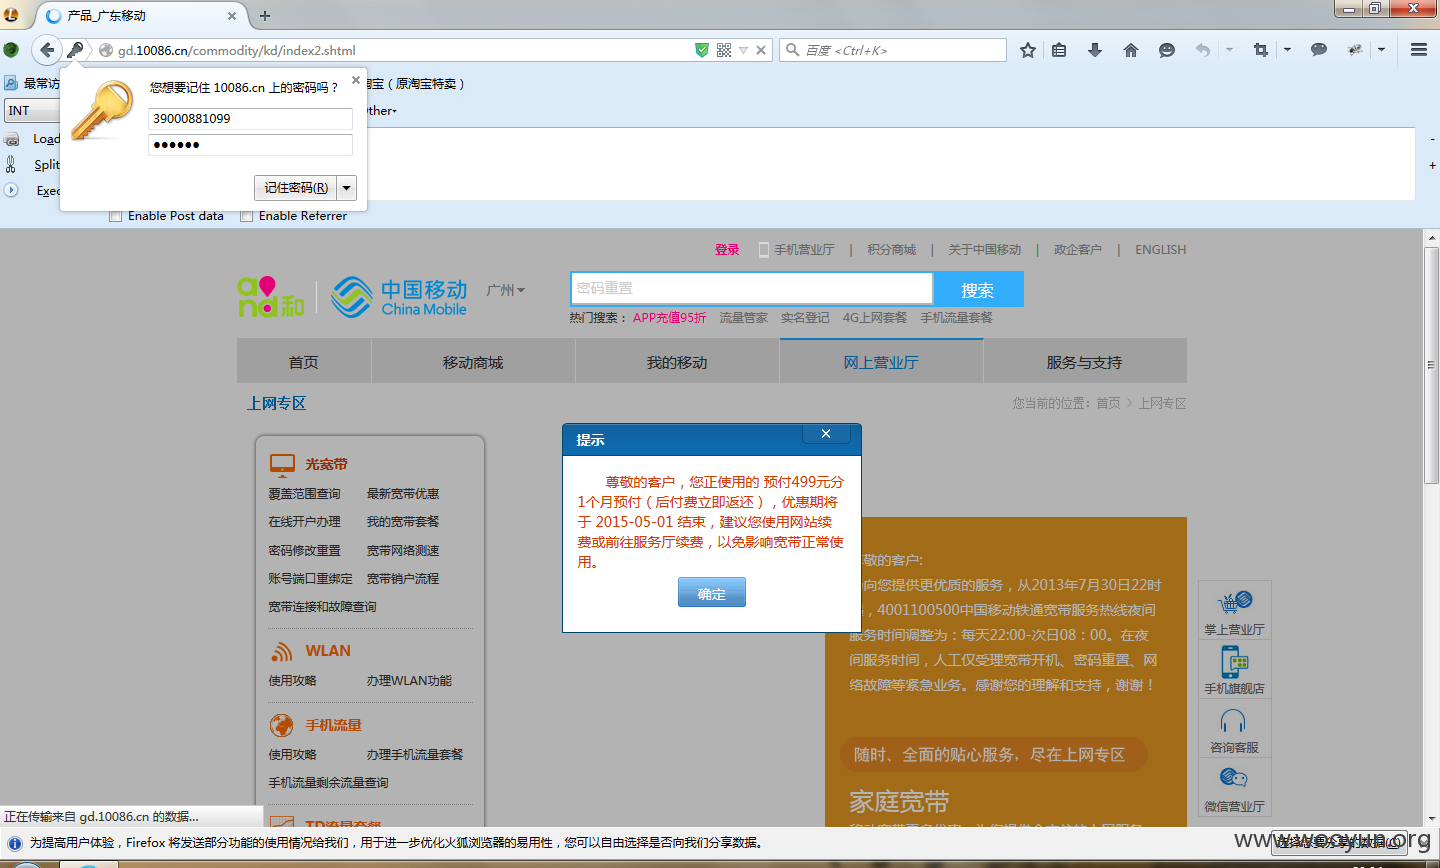Toggle Enable Post data checkbox
The height and width of the screenshot is (868, 1440).
(x=115, y=216)
